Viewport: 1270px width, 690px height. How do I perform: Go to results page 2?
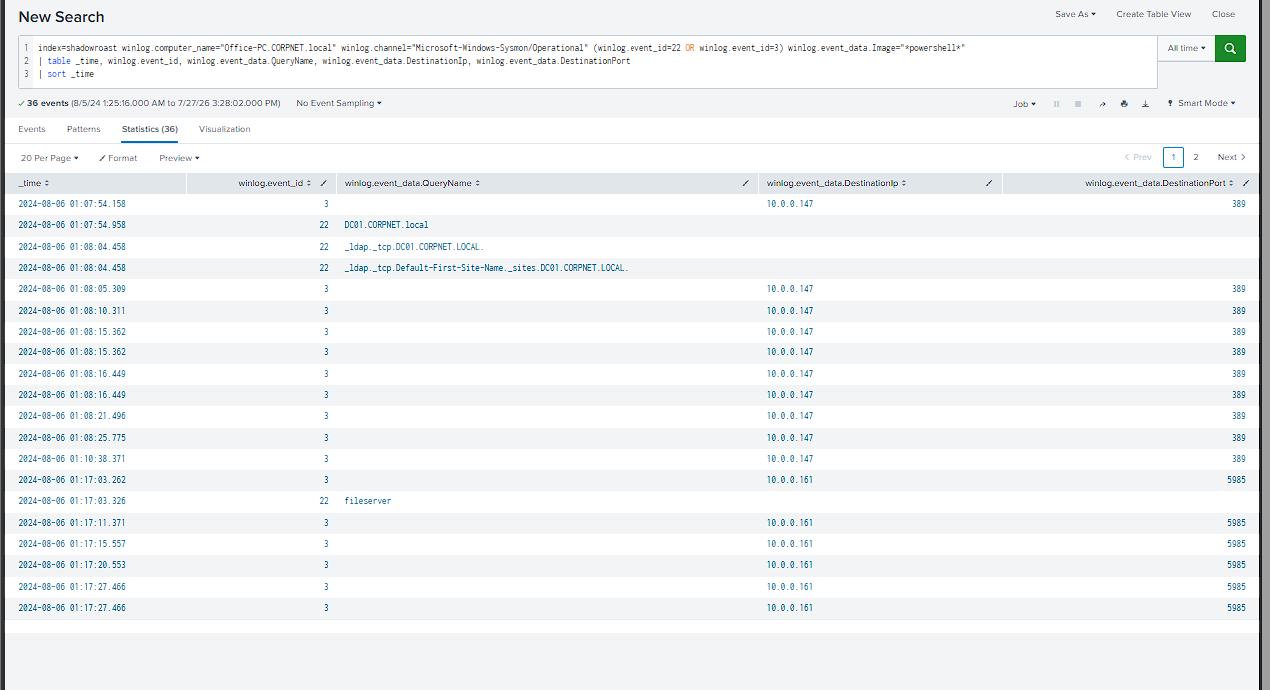pos(1196,157)
